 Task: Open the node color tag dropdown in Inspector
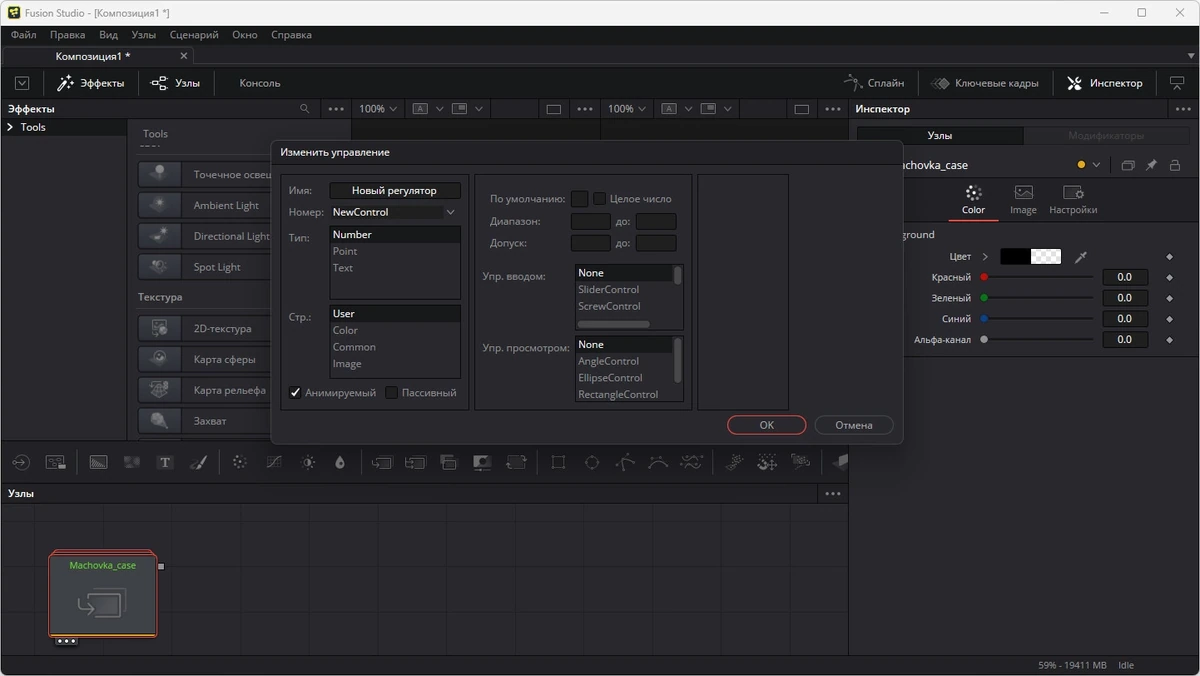[x=1097, y=165]
